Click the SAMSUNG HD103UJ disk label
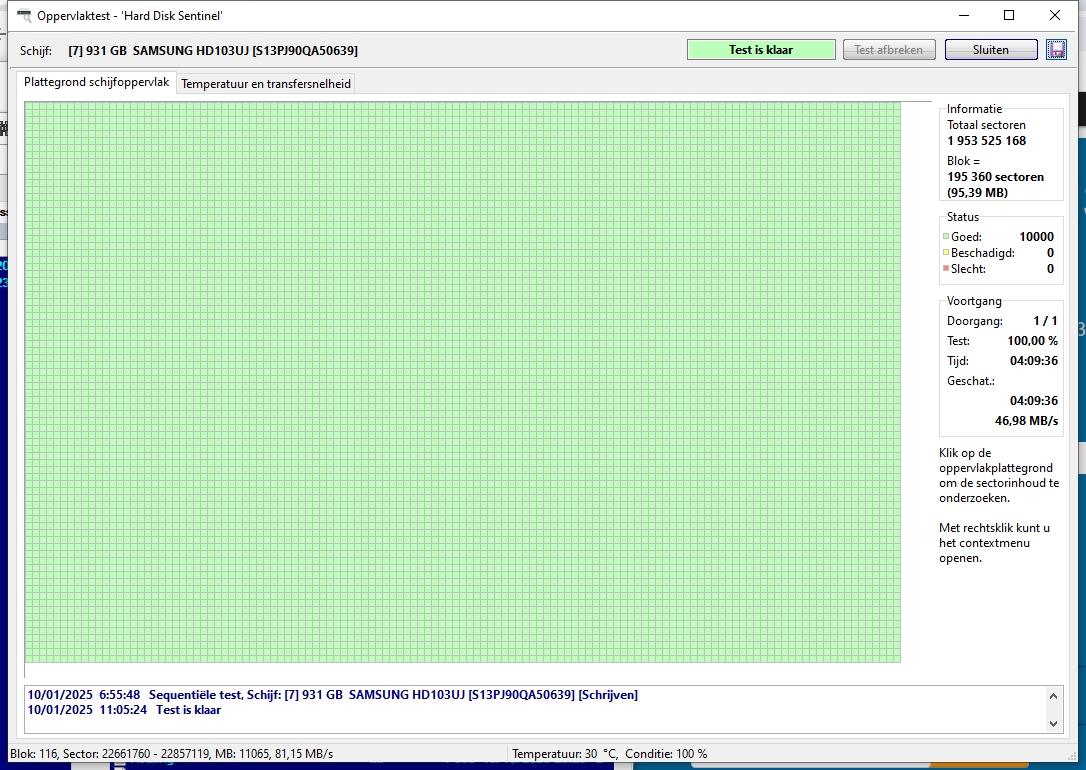 tap(213, 51)
